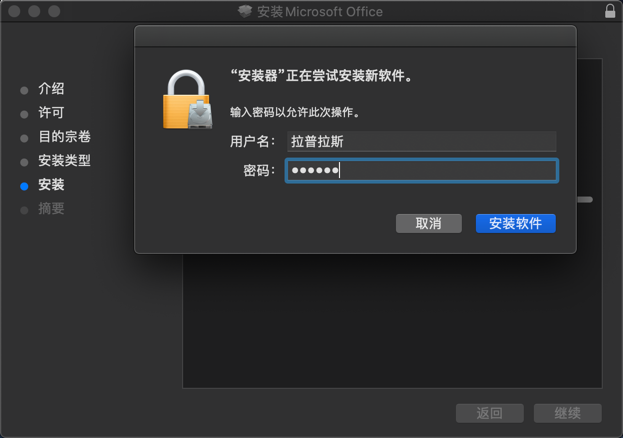The image size is (623, 438).
Task: Click the padlock icon in the password dialog
Action: coord(188,99)
